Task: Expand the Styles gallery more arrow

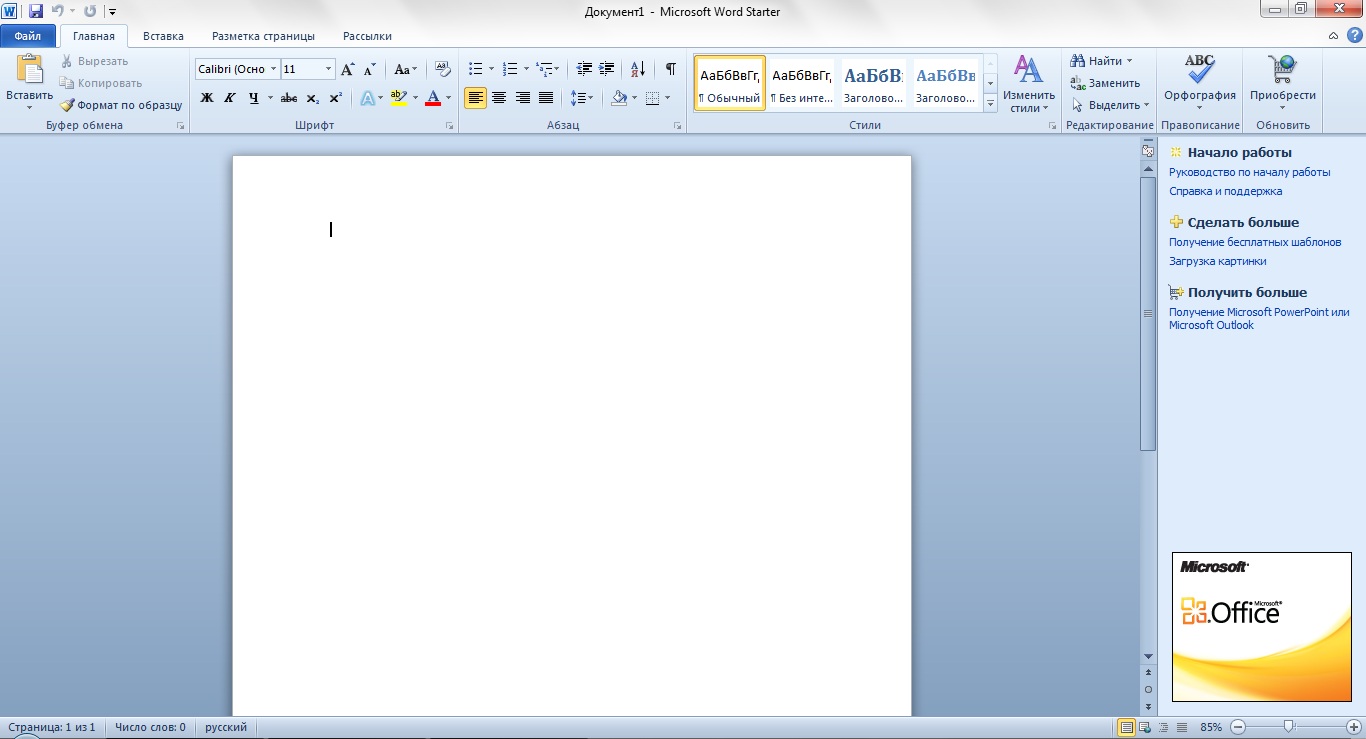Action: point(990,103)
